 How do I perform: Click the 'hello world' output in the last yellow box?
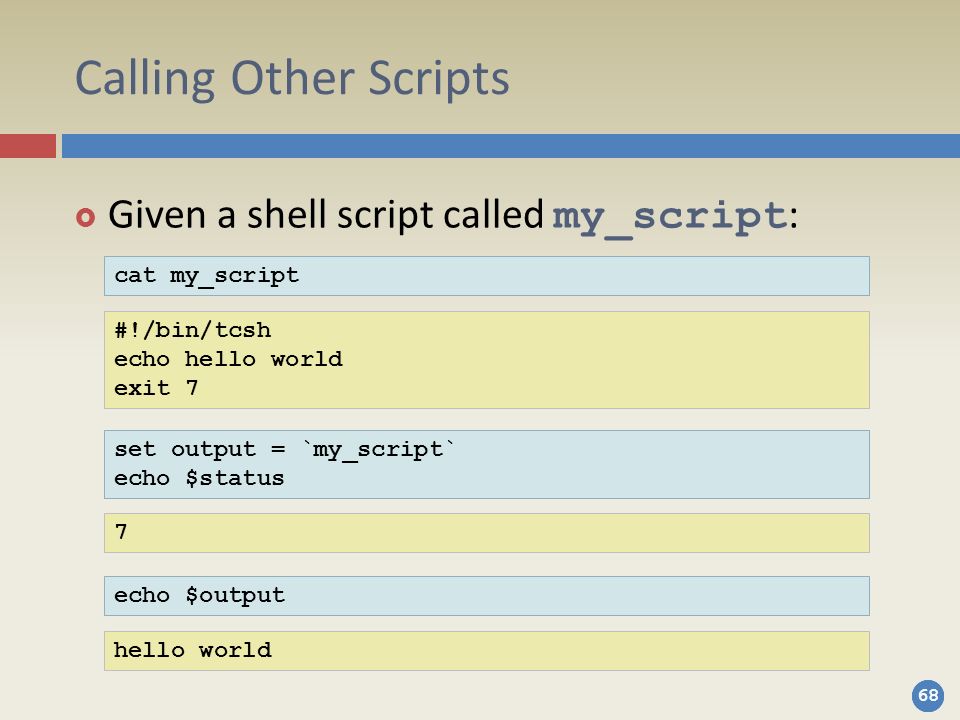(x=192, y=650)
